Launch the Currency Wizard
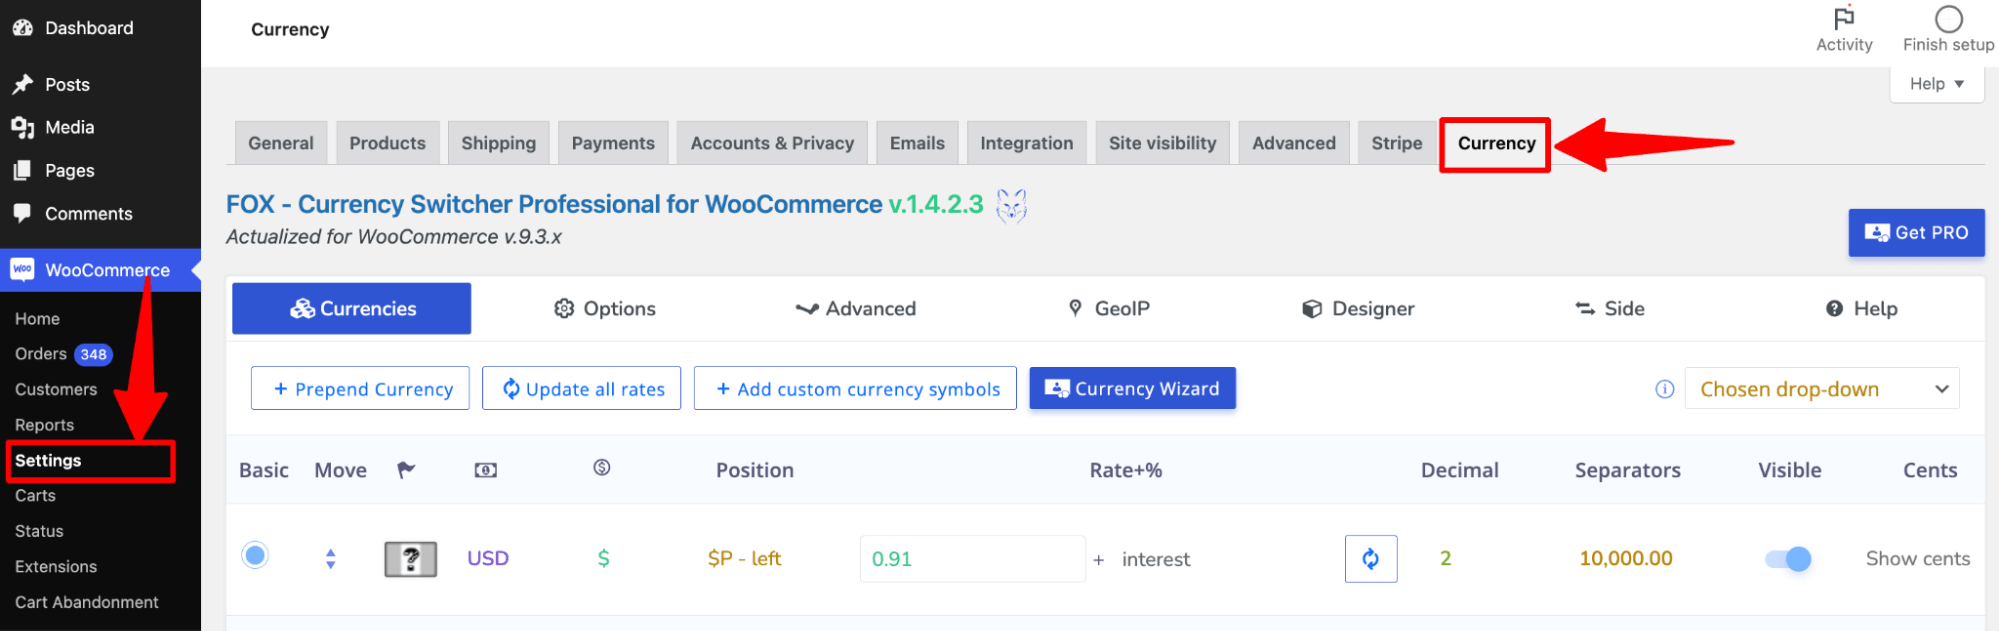1999x631 pixels. [x=1133, y=388]
